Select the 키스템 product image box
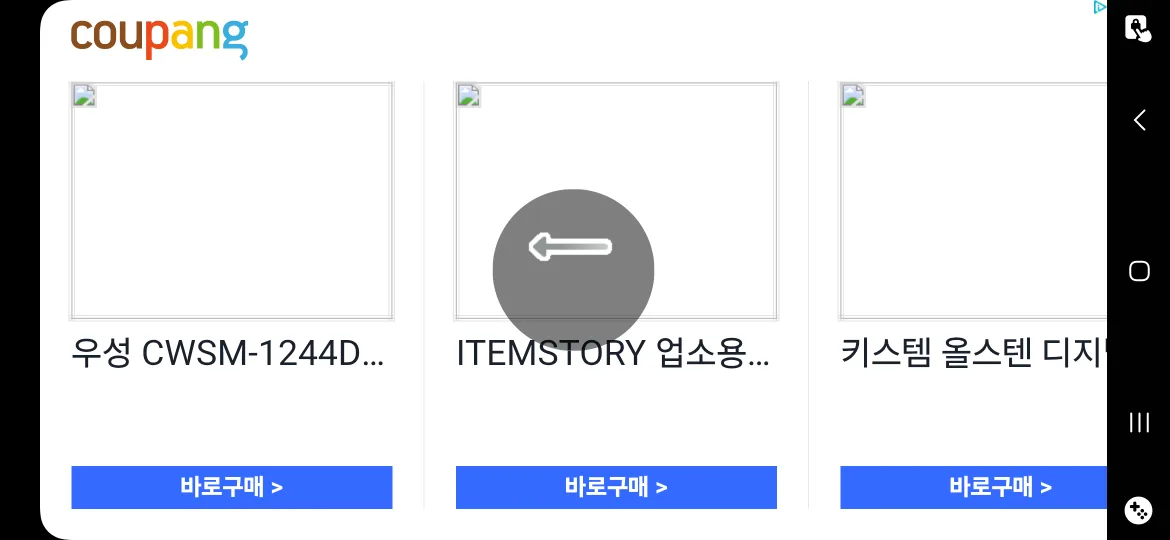The height and width of the screenshot is (540, 1170). pos(973,201)
